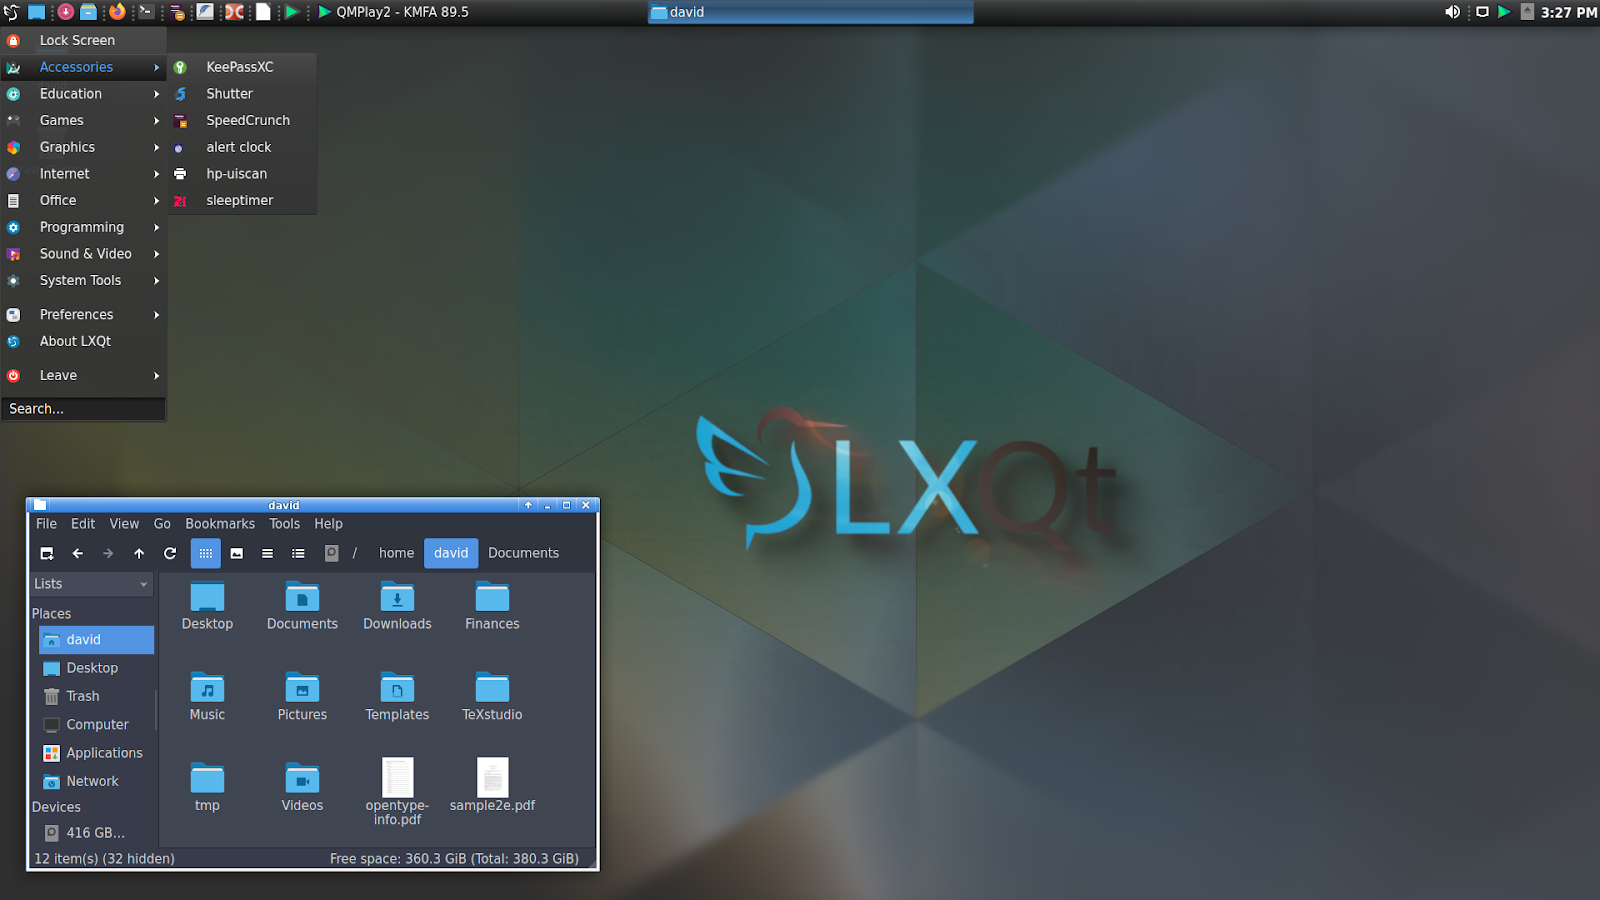This screenshot has width=1600, height=900.
Task: Switch to icon view mode
Action: (206, 553)
